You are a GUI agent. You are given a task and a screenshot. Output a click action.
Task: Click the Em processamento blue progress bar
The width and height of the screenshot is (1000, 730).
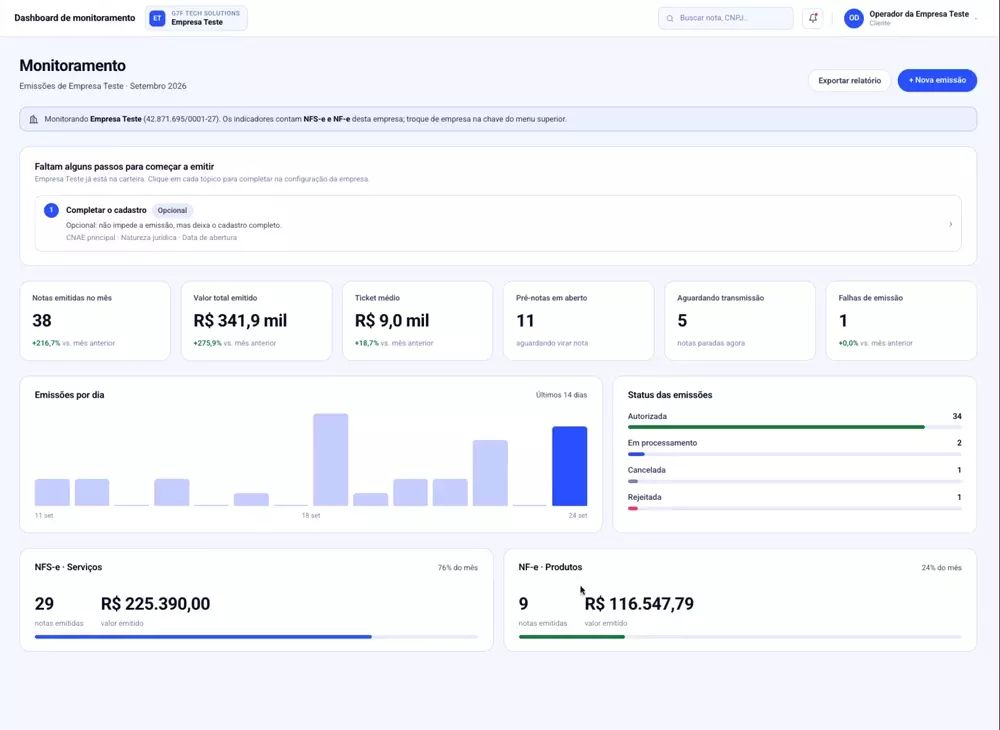[636, 454]
